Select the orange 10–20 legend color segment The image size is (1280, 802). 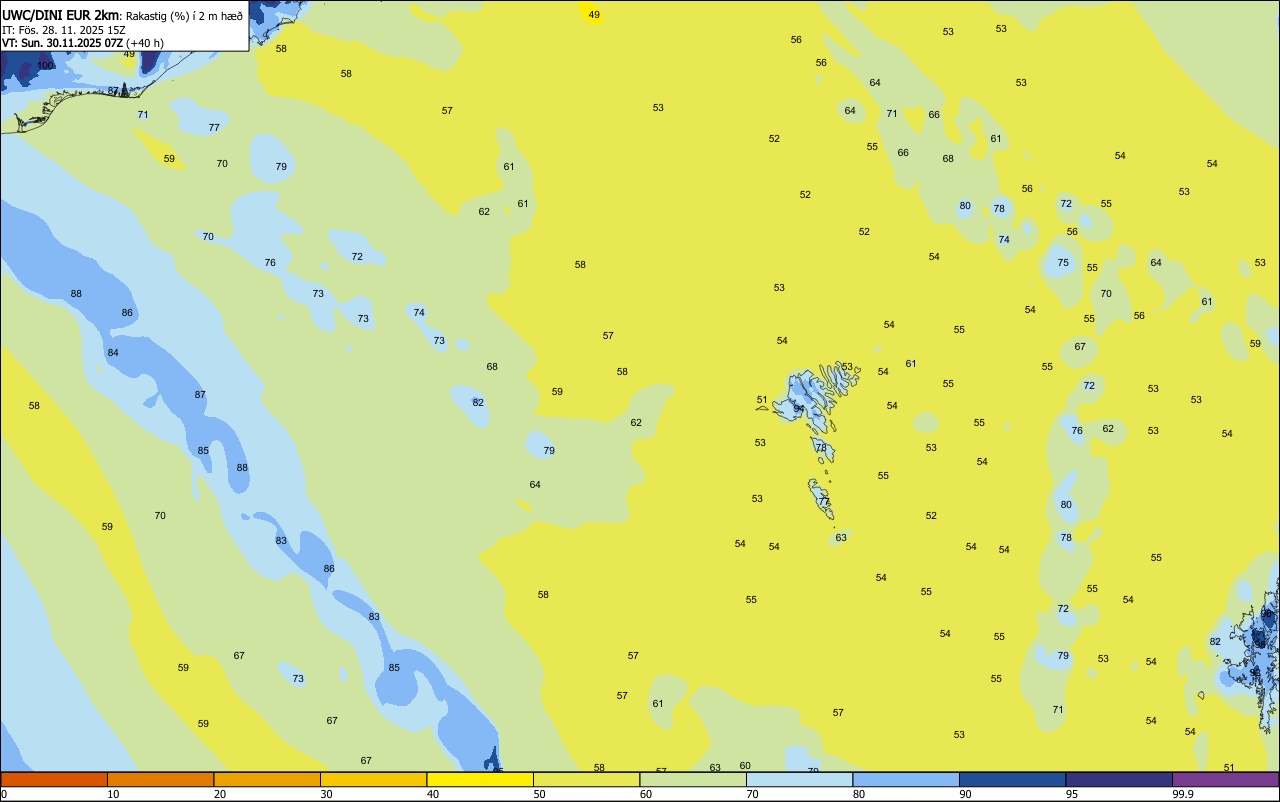click(160, 779)
